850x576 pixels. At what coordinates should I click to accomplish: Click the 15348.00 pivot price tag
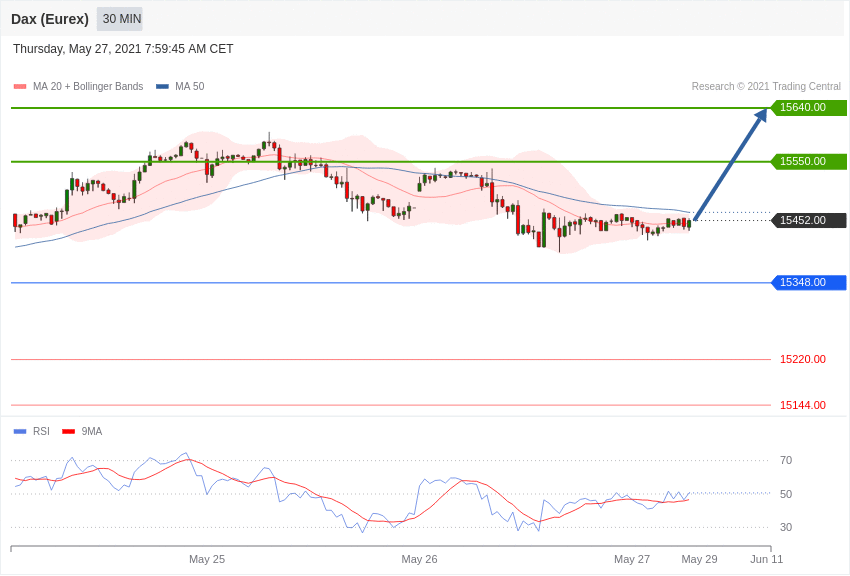coord(809,283)
